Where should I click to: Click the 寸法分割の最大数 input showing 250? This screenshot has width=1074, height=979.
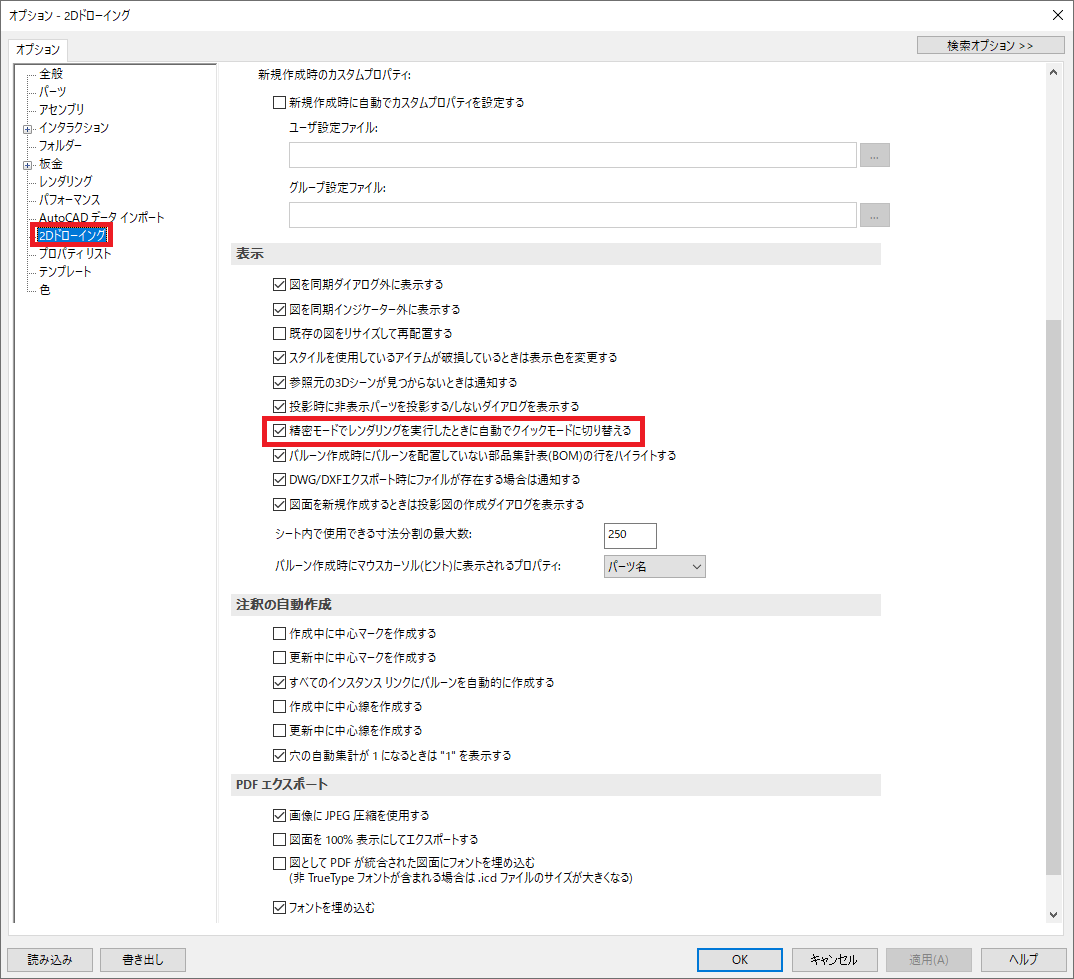pyautogui.click(x=629, y=535)
